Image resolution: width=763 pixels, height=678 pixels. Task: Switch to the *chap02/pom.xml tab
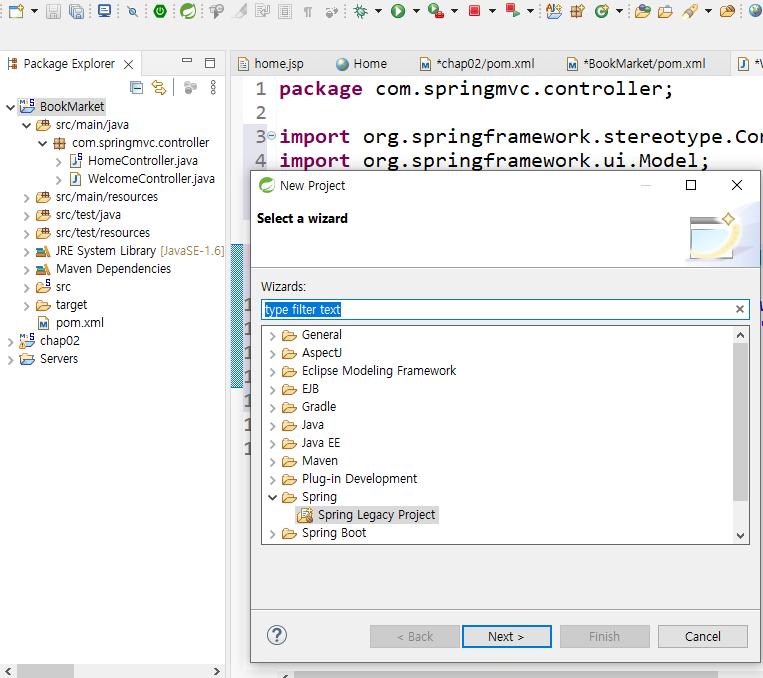pos(477,64)
